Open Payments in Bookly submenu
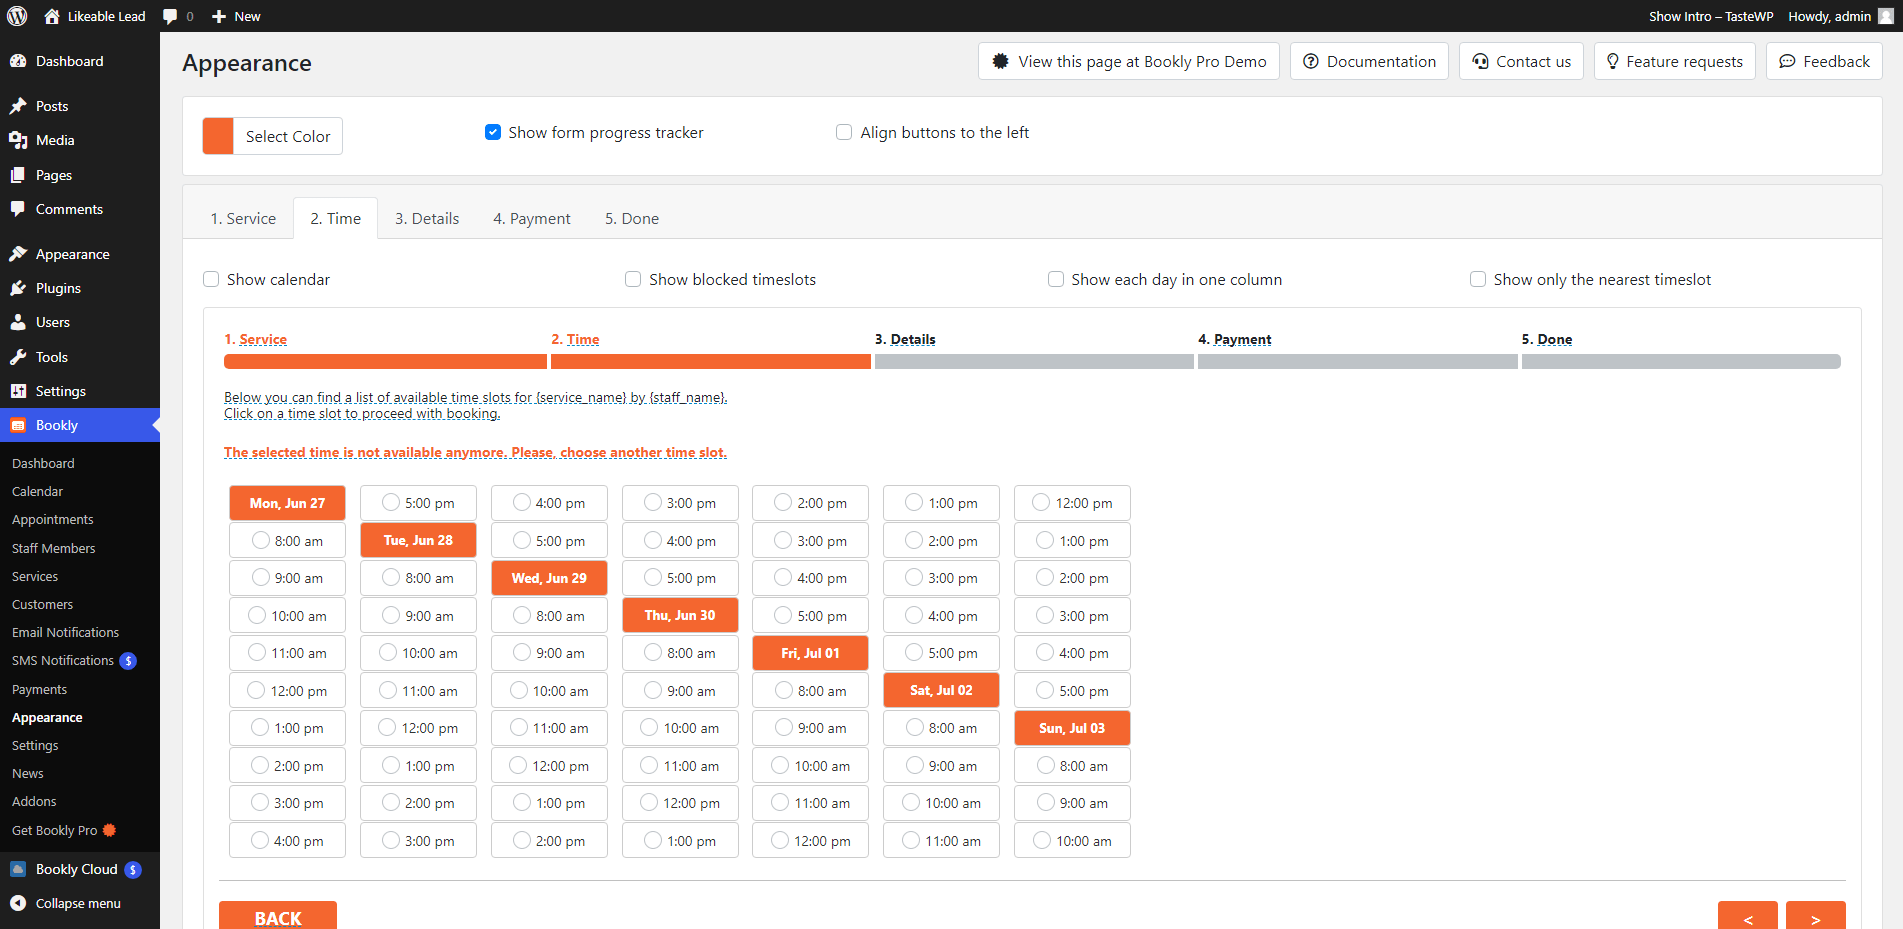The width and height of the screenshot is (1903, 929). click(39, 689)
